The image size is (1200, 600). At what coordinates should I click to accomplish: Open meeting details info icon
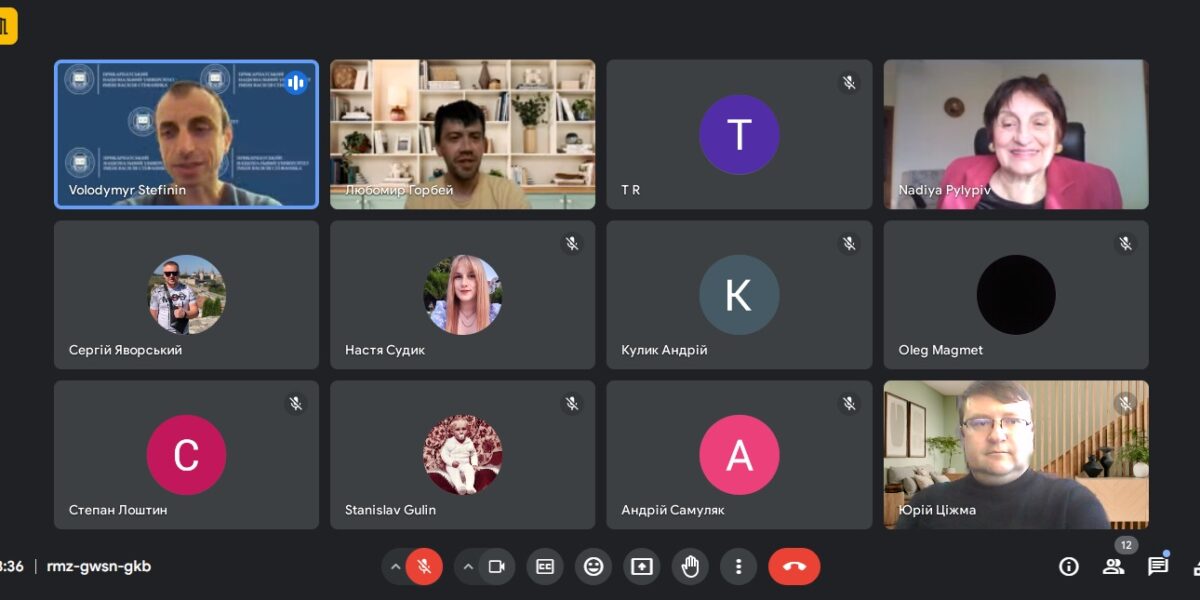[1069, 567]
